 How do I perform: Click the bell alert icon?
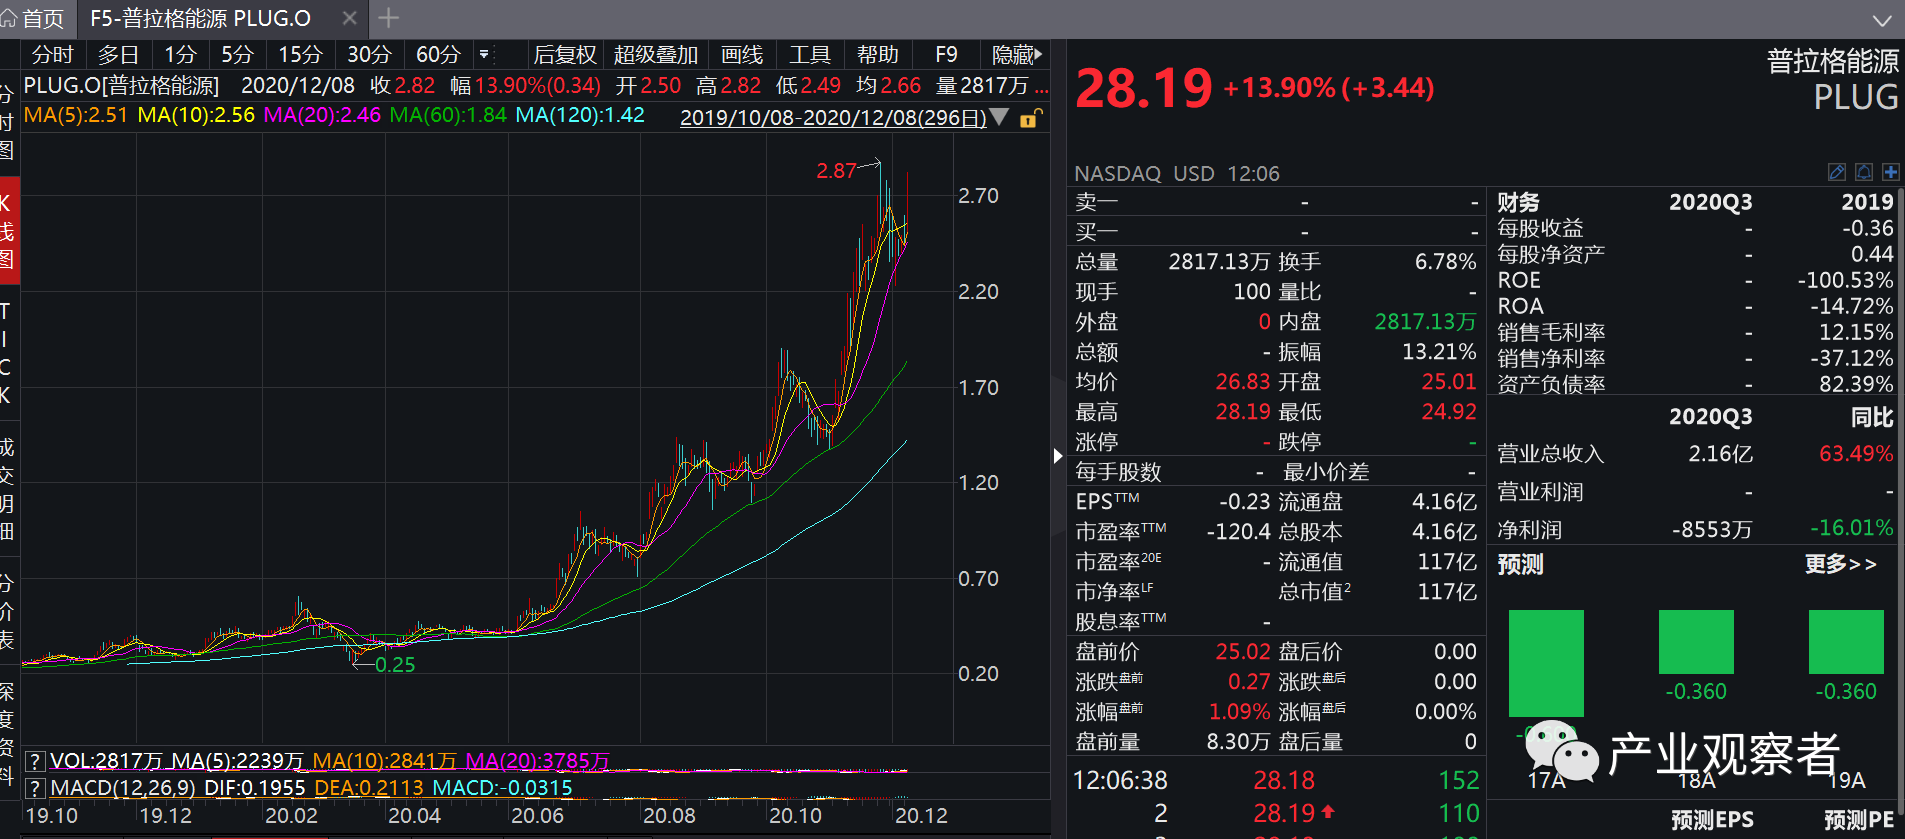[1864, 172]
